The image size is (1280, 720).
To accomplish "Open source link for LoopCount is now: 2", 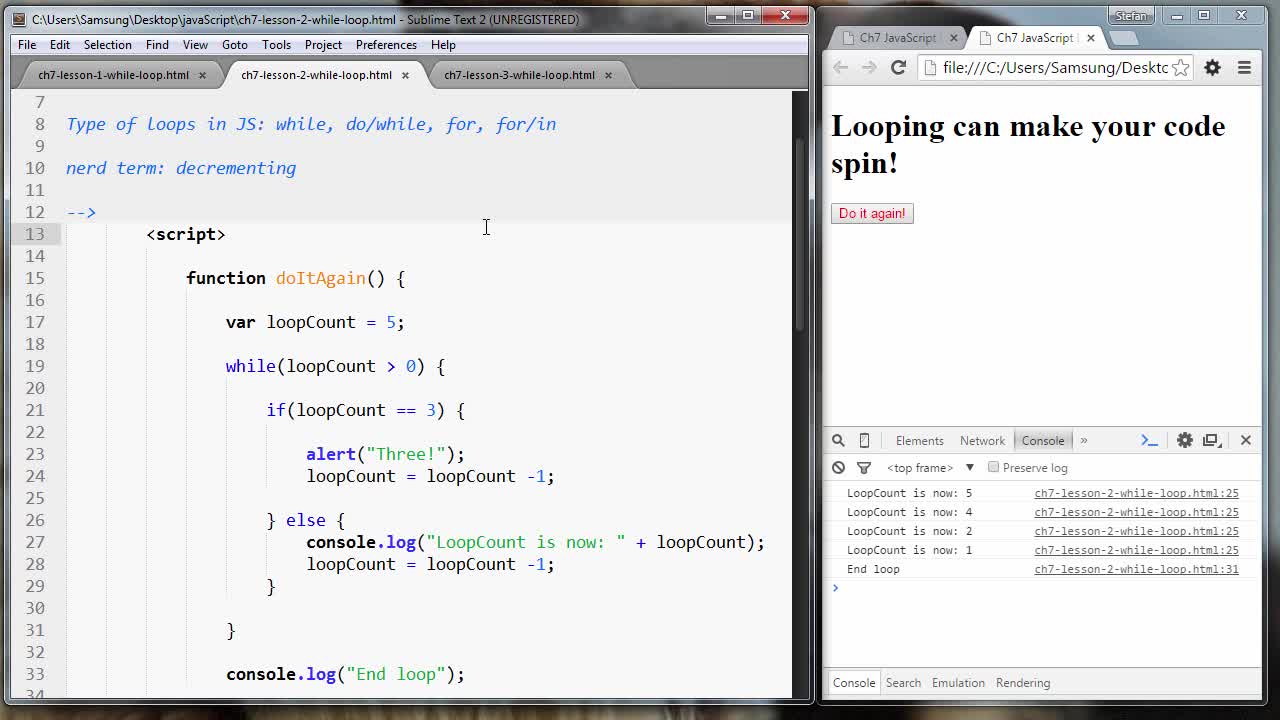I will 1136,531.
